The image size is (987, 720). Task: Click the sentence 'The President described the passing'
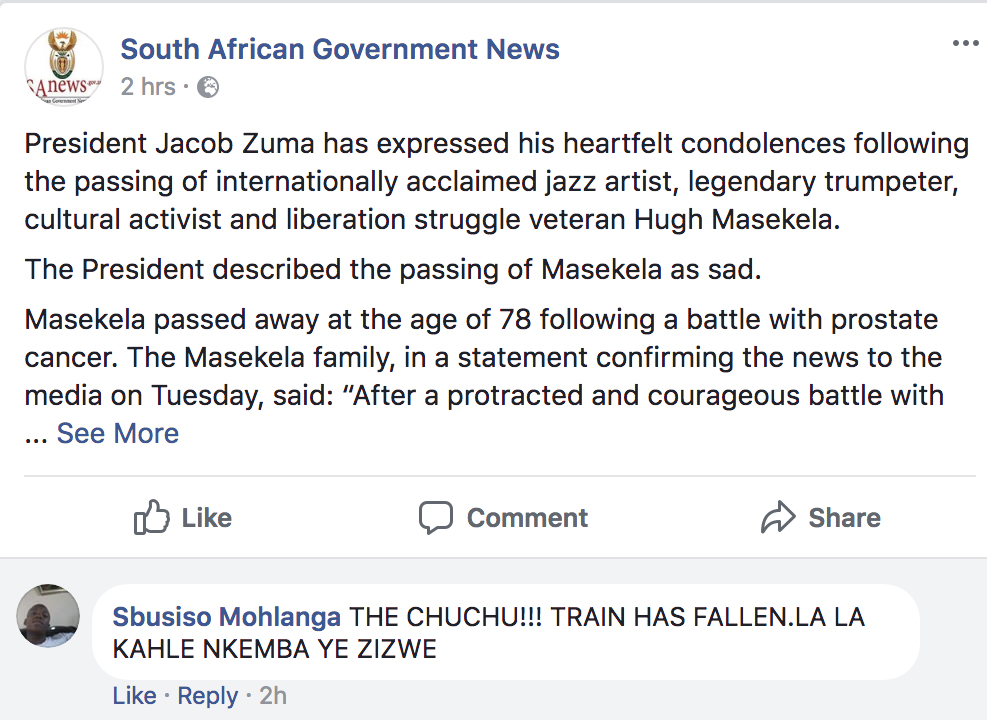(393, 269)
